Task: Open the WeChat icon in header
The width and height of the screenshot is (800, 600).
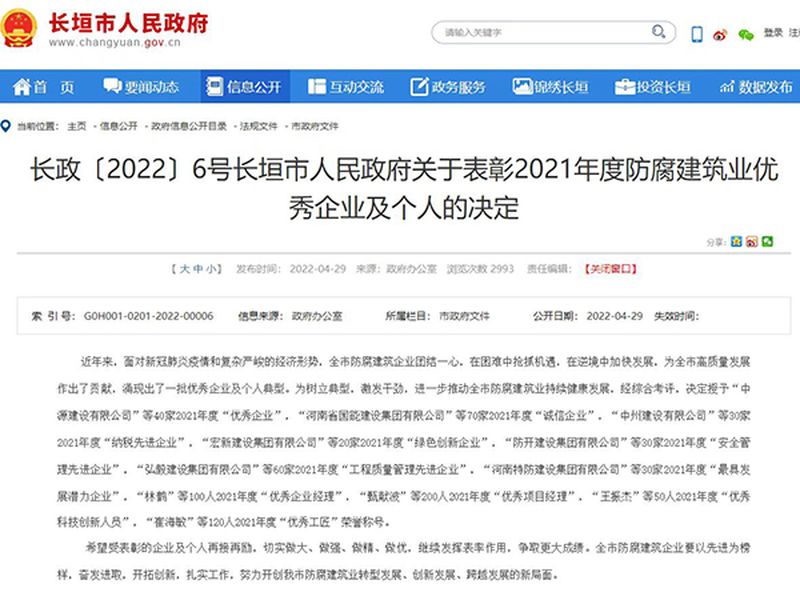Action: 745,34
